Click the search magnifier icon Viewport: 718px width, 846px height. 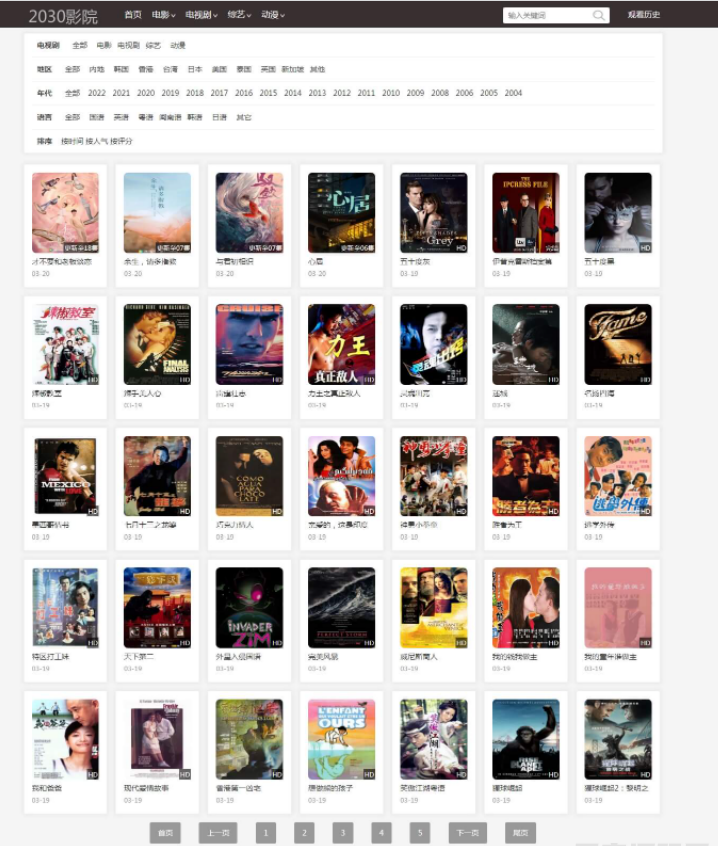tap(598, 15)
